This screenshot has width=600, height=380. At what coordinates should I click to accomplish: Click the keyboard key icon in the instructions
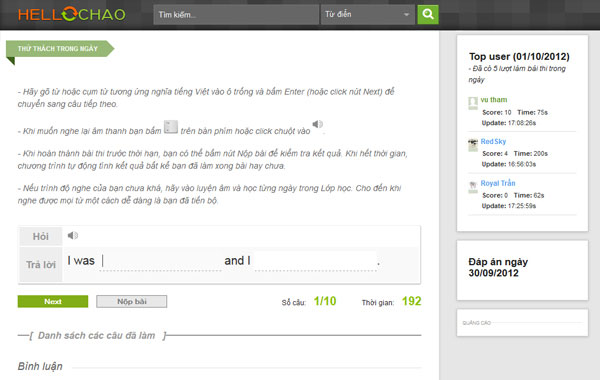coord(171,127)
